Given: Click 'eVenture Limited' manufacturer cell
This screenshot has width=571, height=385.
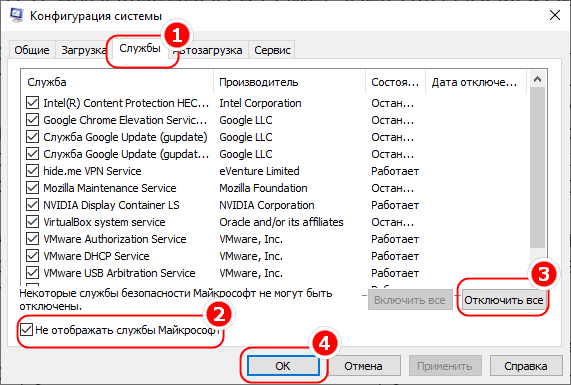Looking at the screenshot, I should pos(259,171).
